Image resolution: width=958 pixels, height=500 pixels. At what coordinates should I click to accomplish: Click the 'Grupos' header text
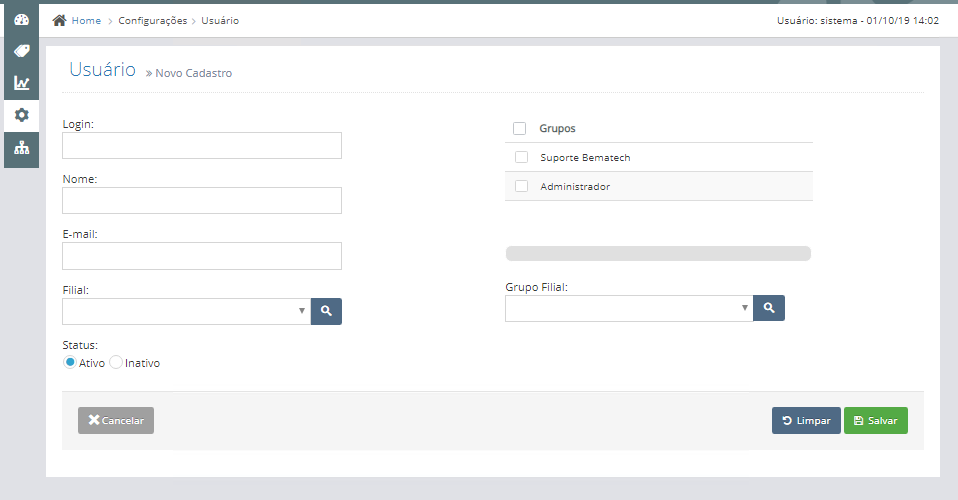(557, 128)
